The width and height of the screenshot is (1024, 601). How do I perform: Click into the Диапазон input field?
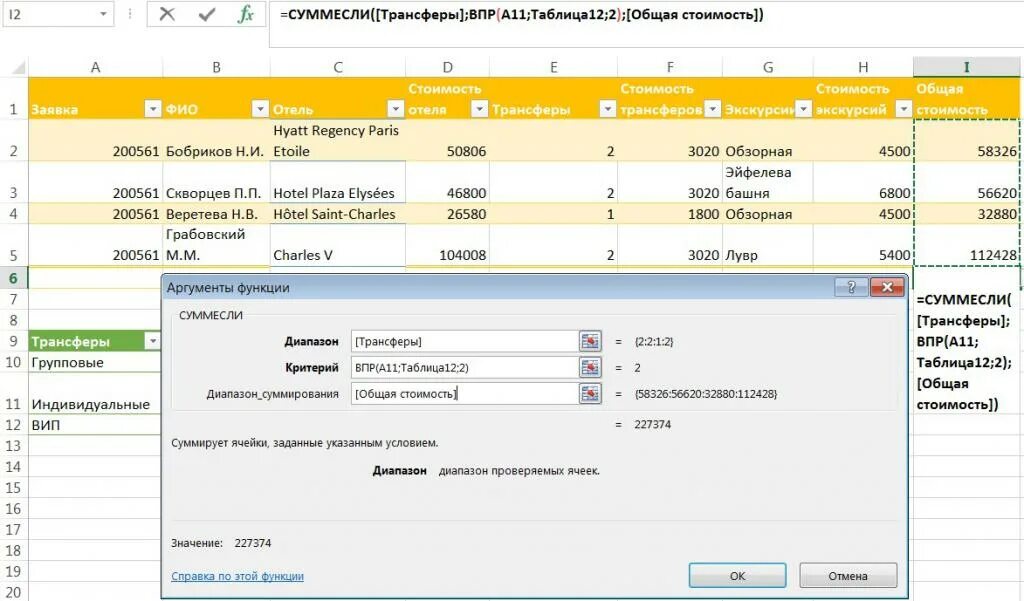click(464, 341)
